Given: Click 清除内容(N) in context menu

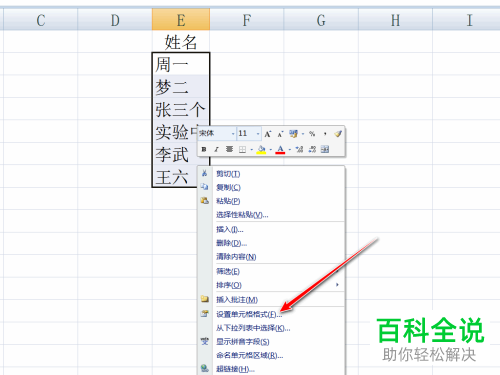Looking at the screenshot, I should click(x=271, y=257).
